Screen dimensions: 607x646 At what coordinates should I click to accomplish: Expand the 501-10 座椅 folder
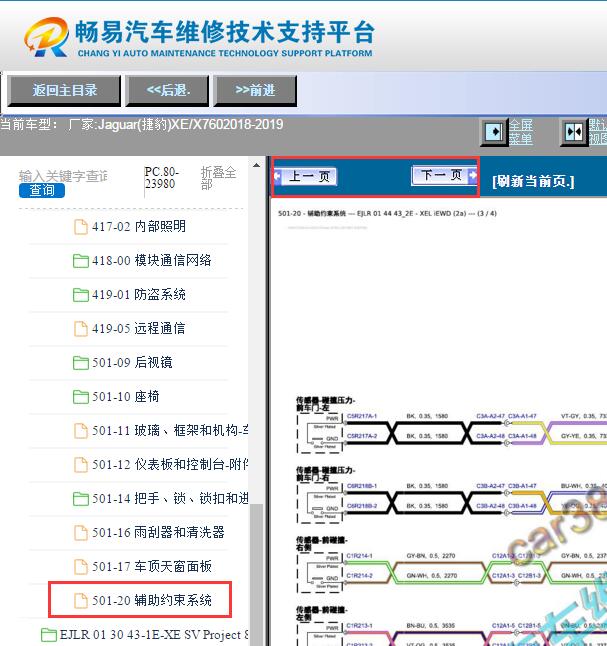(x=126, y=397)
